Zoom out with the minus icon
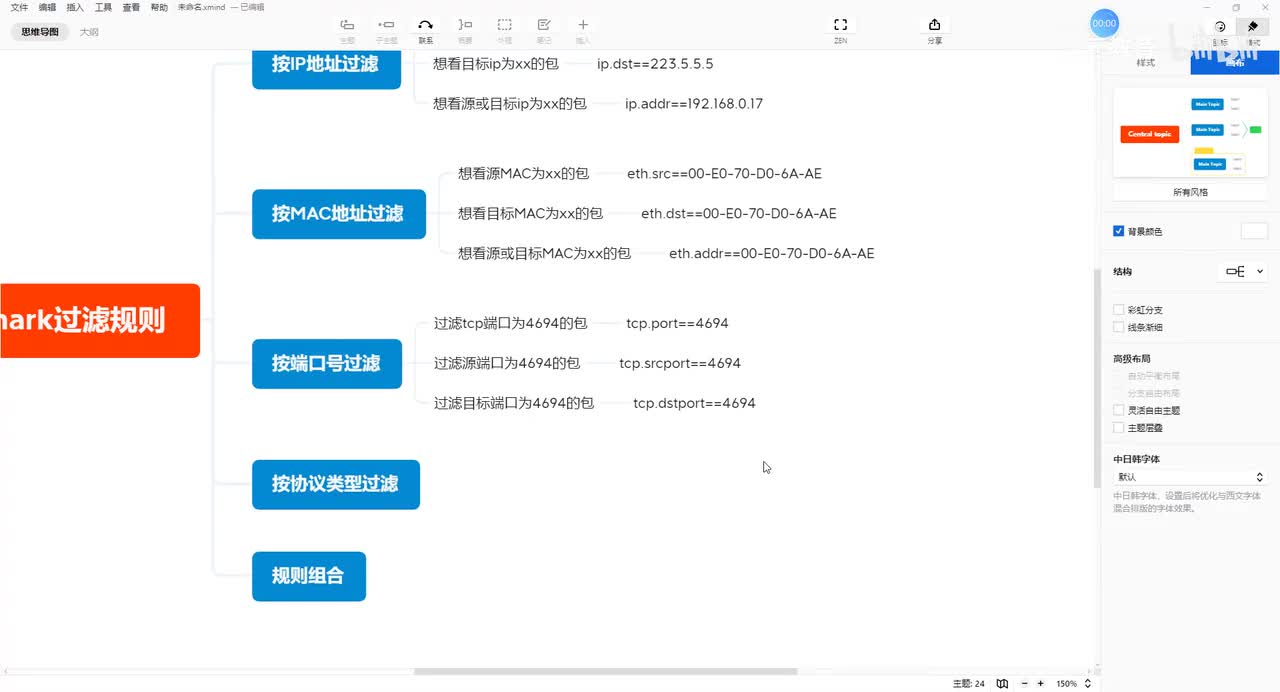This screenshot has height=692, width=1280. 1025,684
